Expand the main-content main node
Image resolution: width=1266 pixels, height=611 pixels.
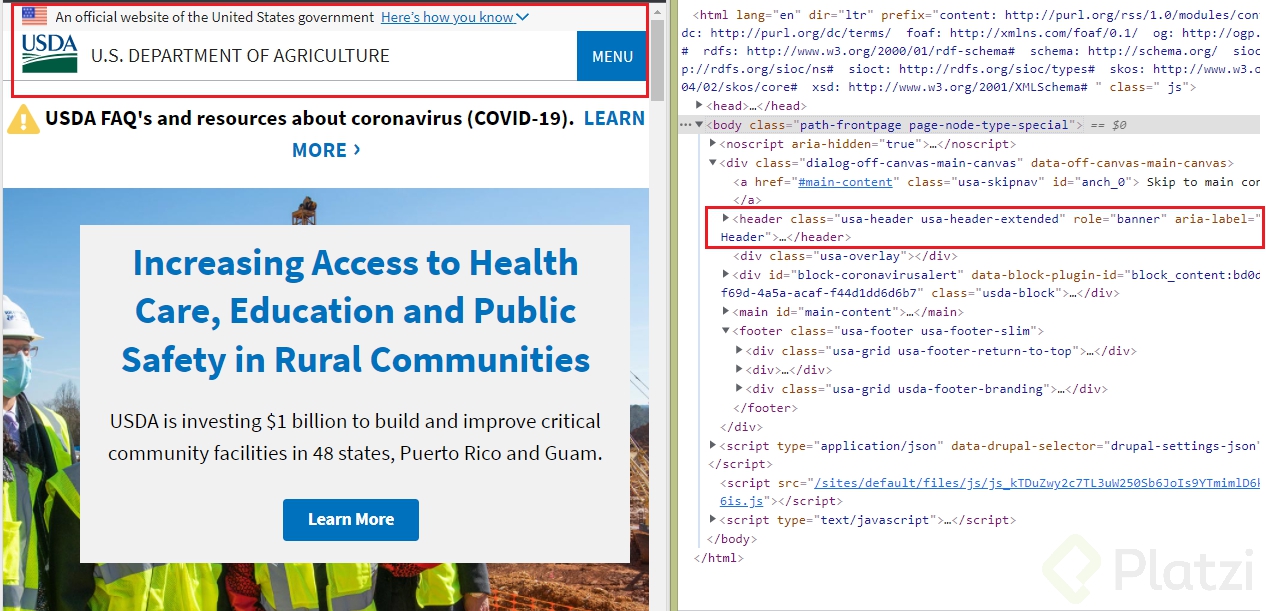pyautogui.click(x=726, y=312)
